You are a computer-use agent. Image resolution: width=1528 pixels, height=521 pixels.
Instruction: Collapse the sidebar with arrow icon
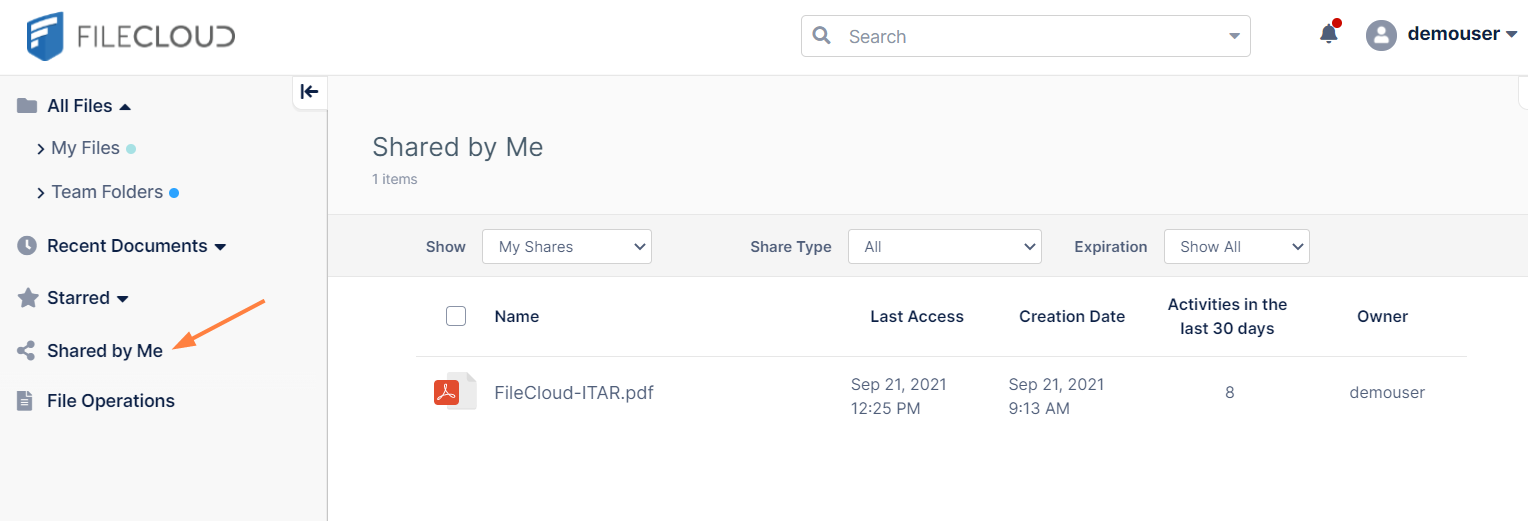click(x=310, y=92)
